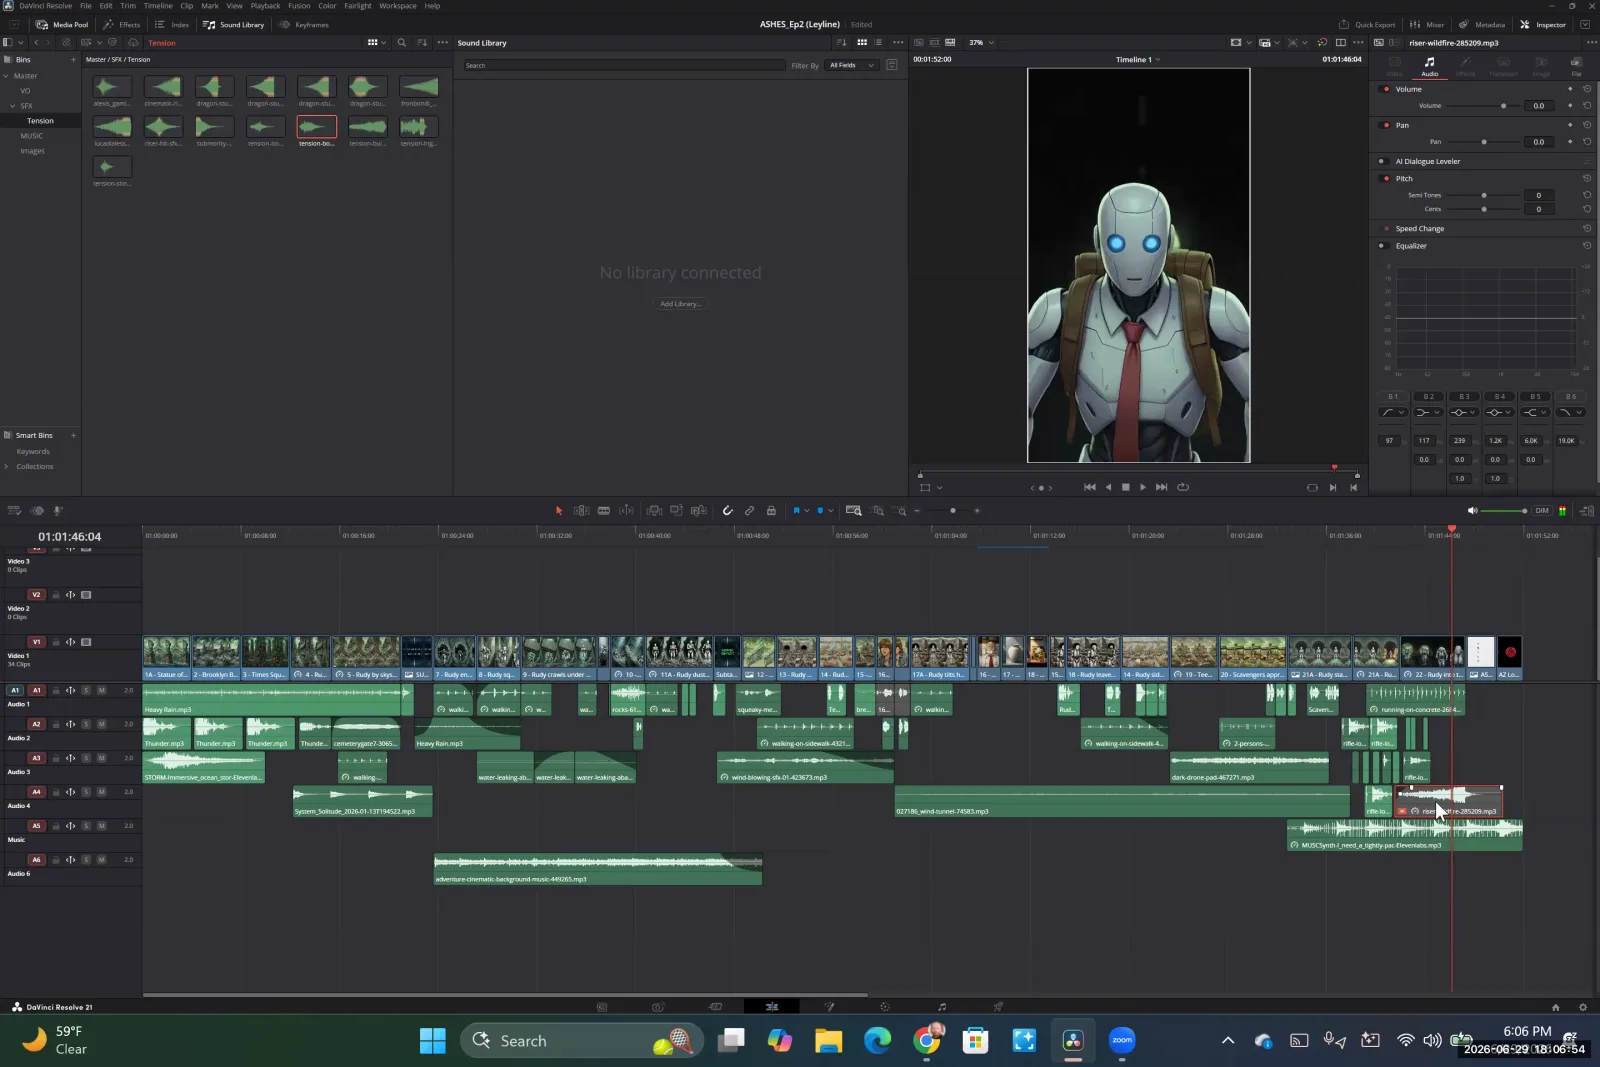1600x1067 pixels.
Task: Open Google Chrome from the taskbar
Action: click(927, 1041)
